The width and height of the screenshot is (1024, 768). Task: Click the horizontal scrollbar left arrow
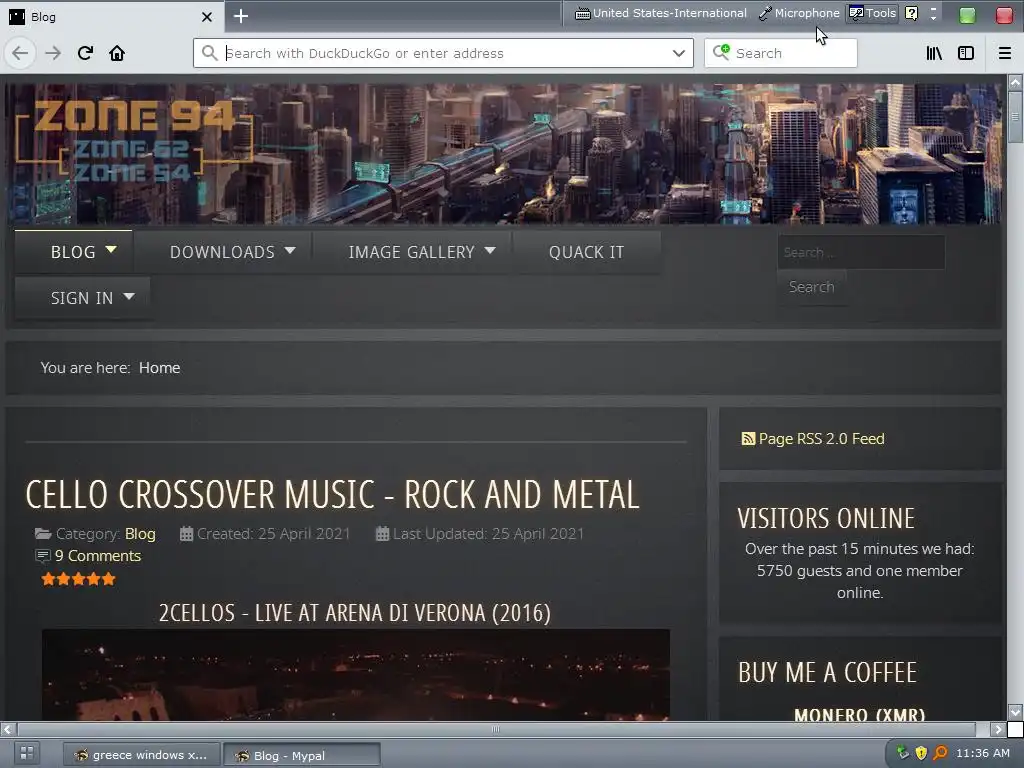click(8, 729)
